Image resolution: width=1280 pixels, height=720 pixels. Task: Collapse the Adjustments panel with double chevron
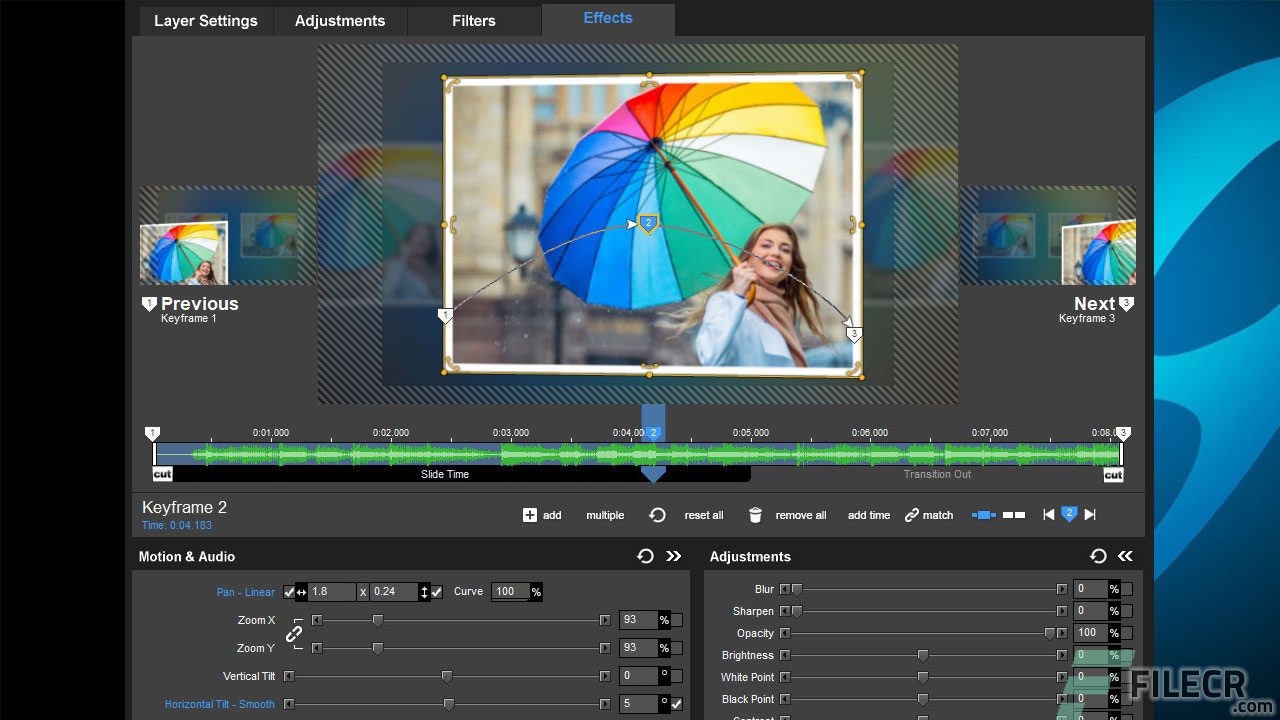pos(1126,556)
